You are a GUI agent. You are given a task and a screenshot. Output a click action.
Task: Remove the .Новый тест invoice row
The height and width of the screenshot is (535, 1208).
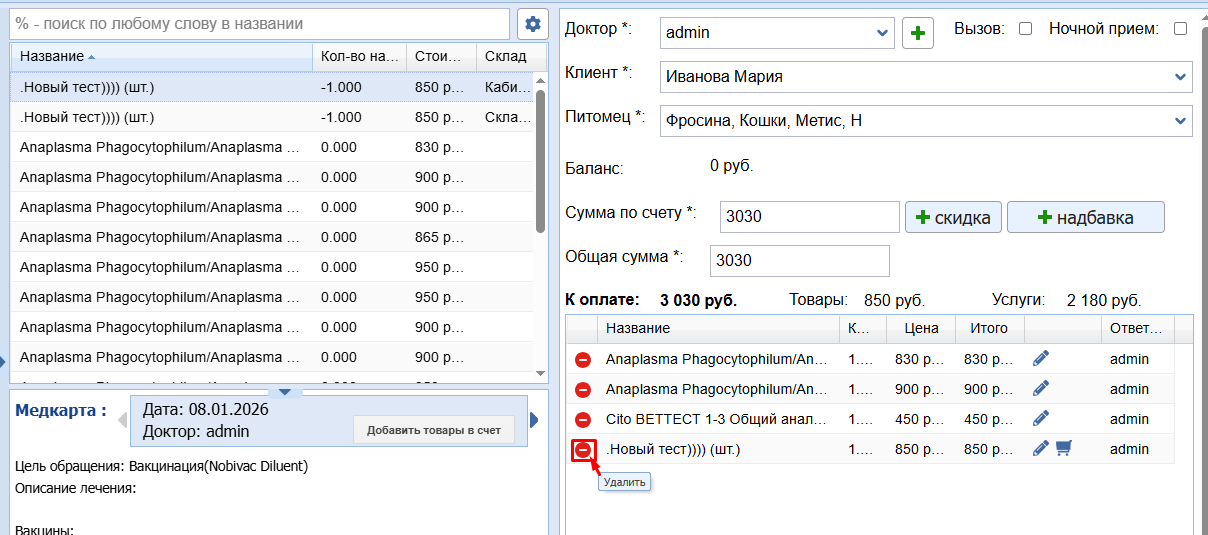pos(582,450)
